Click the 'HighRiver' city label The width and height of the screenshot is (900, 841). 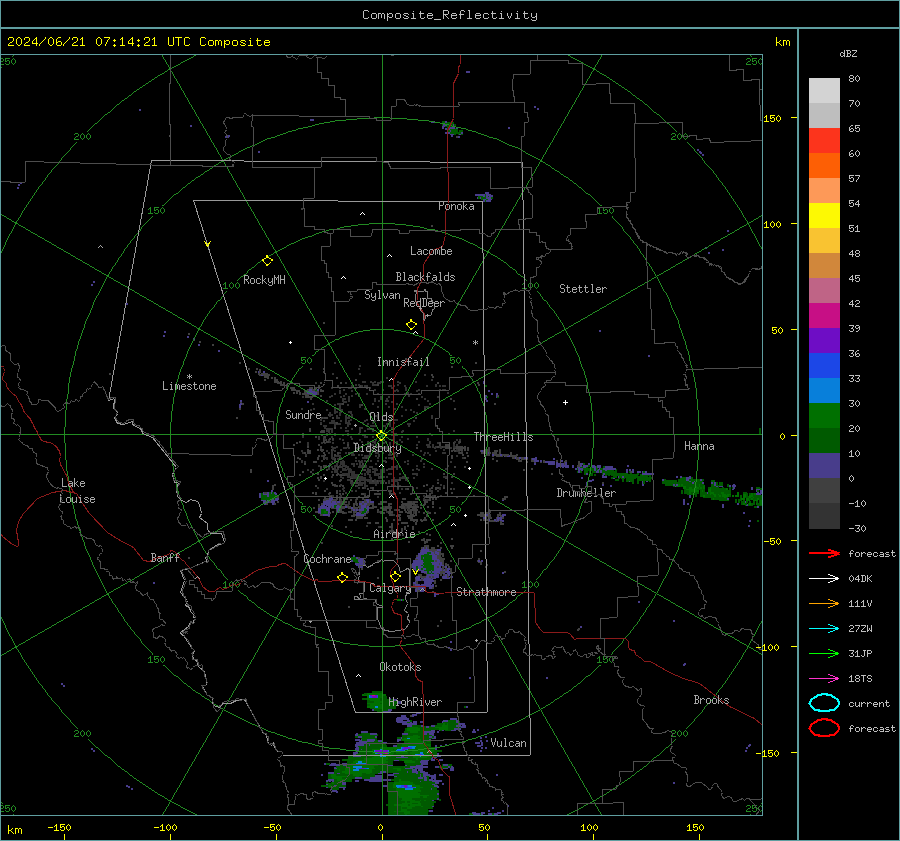click(x=415, y=702)
